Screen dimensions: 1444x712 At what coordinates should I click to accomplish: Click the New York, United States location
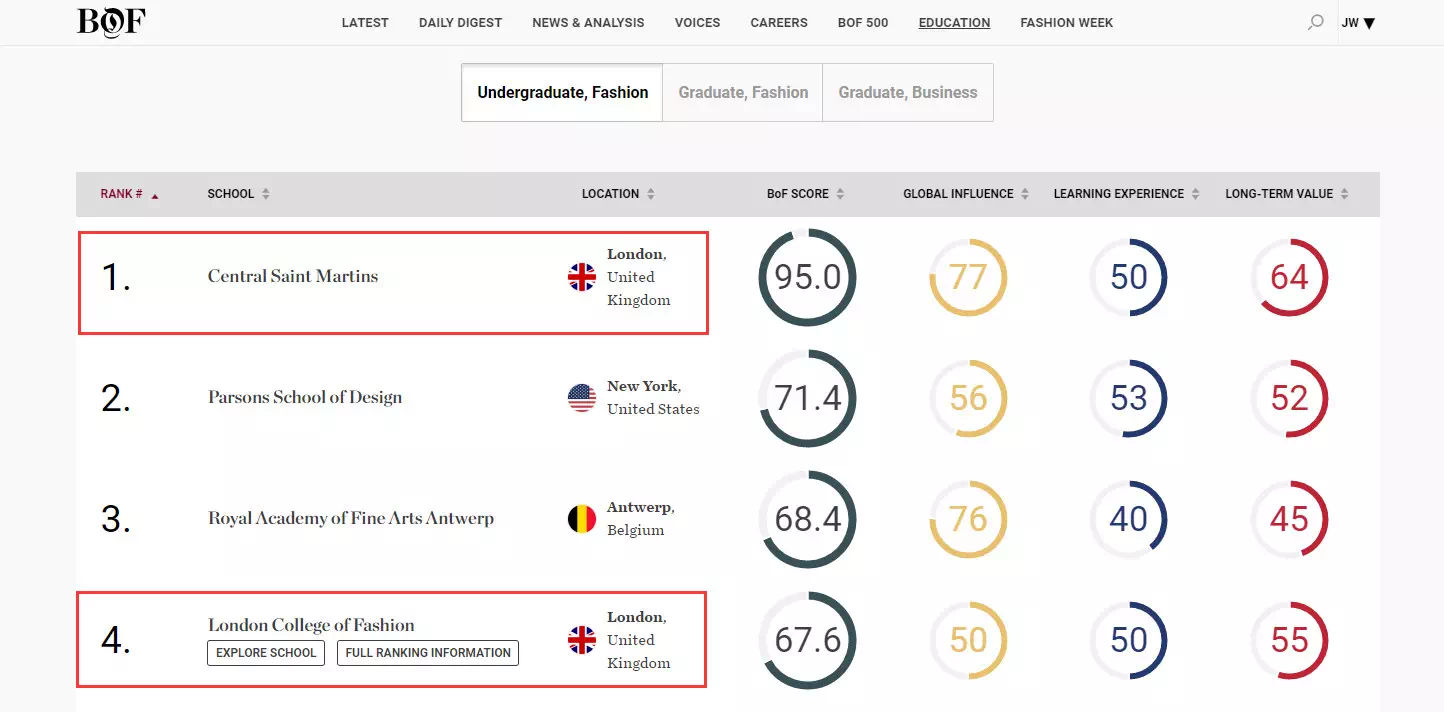653,398
